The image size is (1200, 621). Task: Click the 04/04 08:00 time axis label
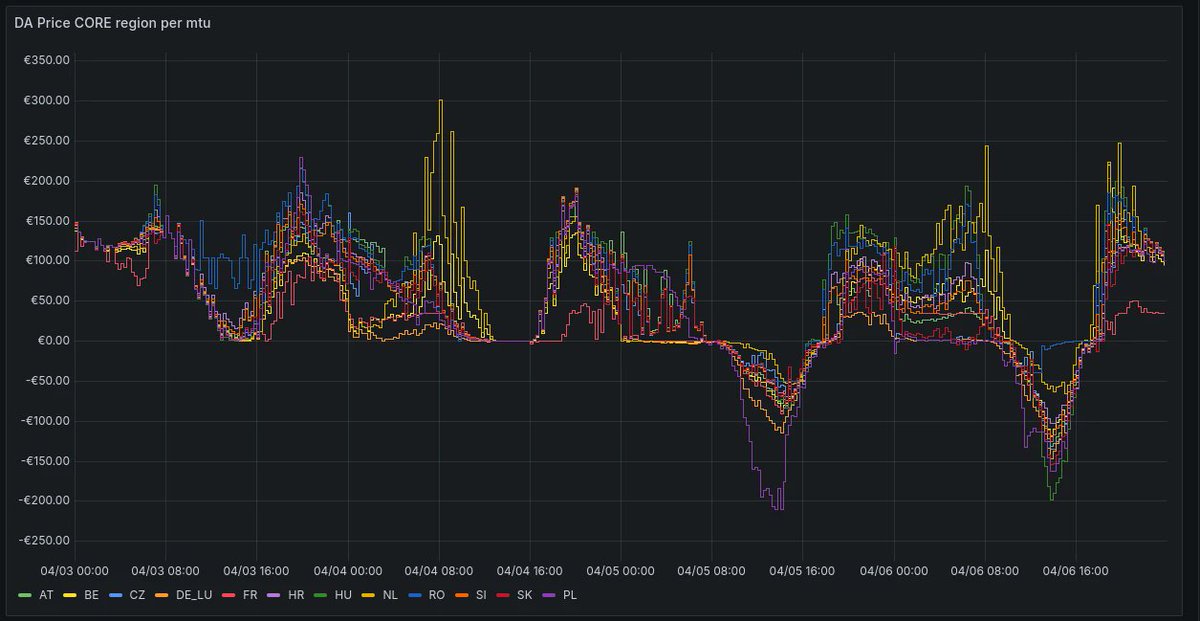(x=439, y=571)
